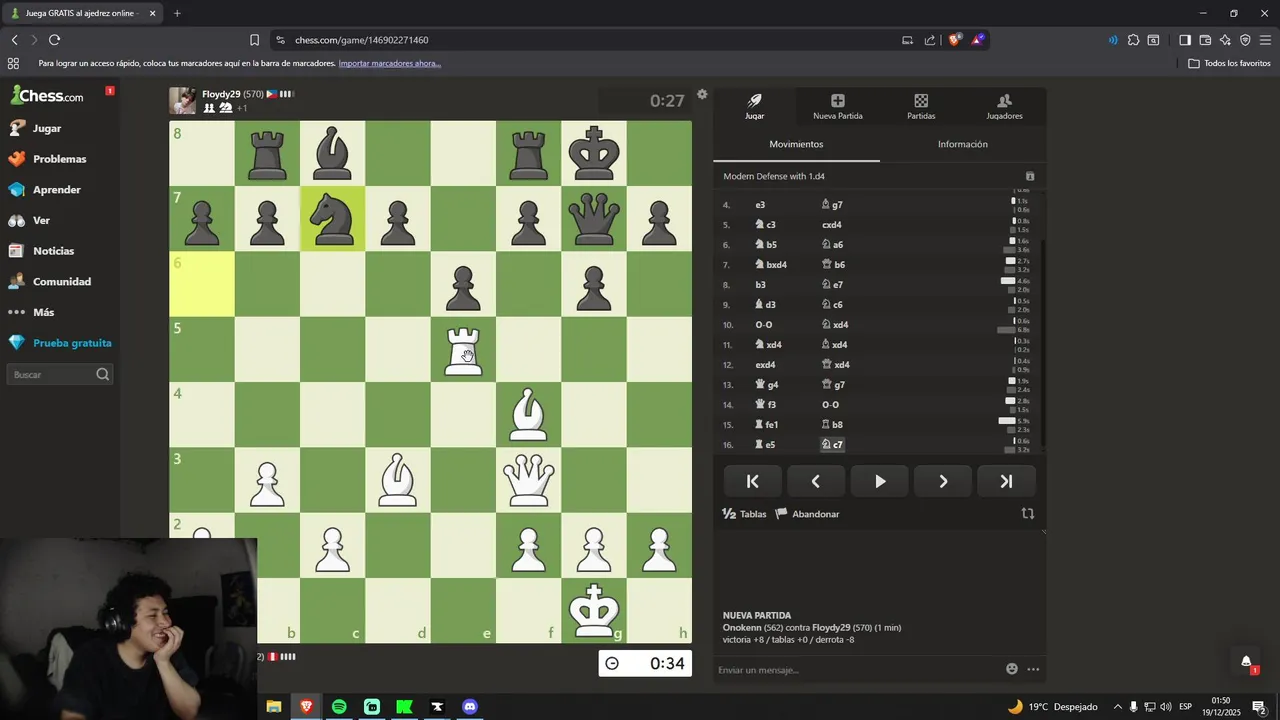Switch to the Información tab
The image size is (1280, 720).
point(962,144)
